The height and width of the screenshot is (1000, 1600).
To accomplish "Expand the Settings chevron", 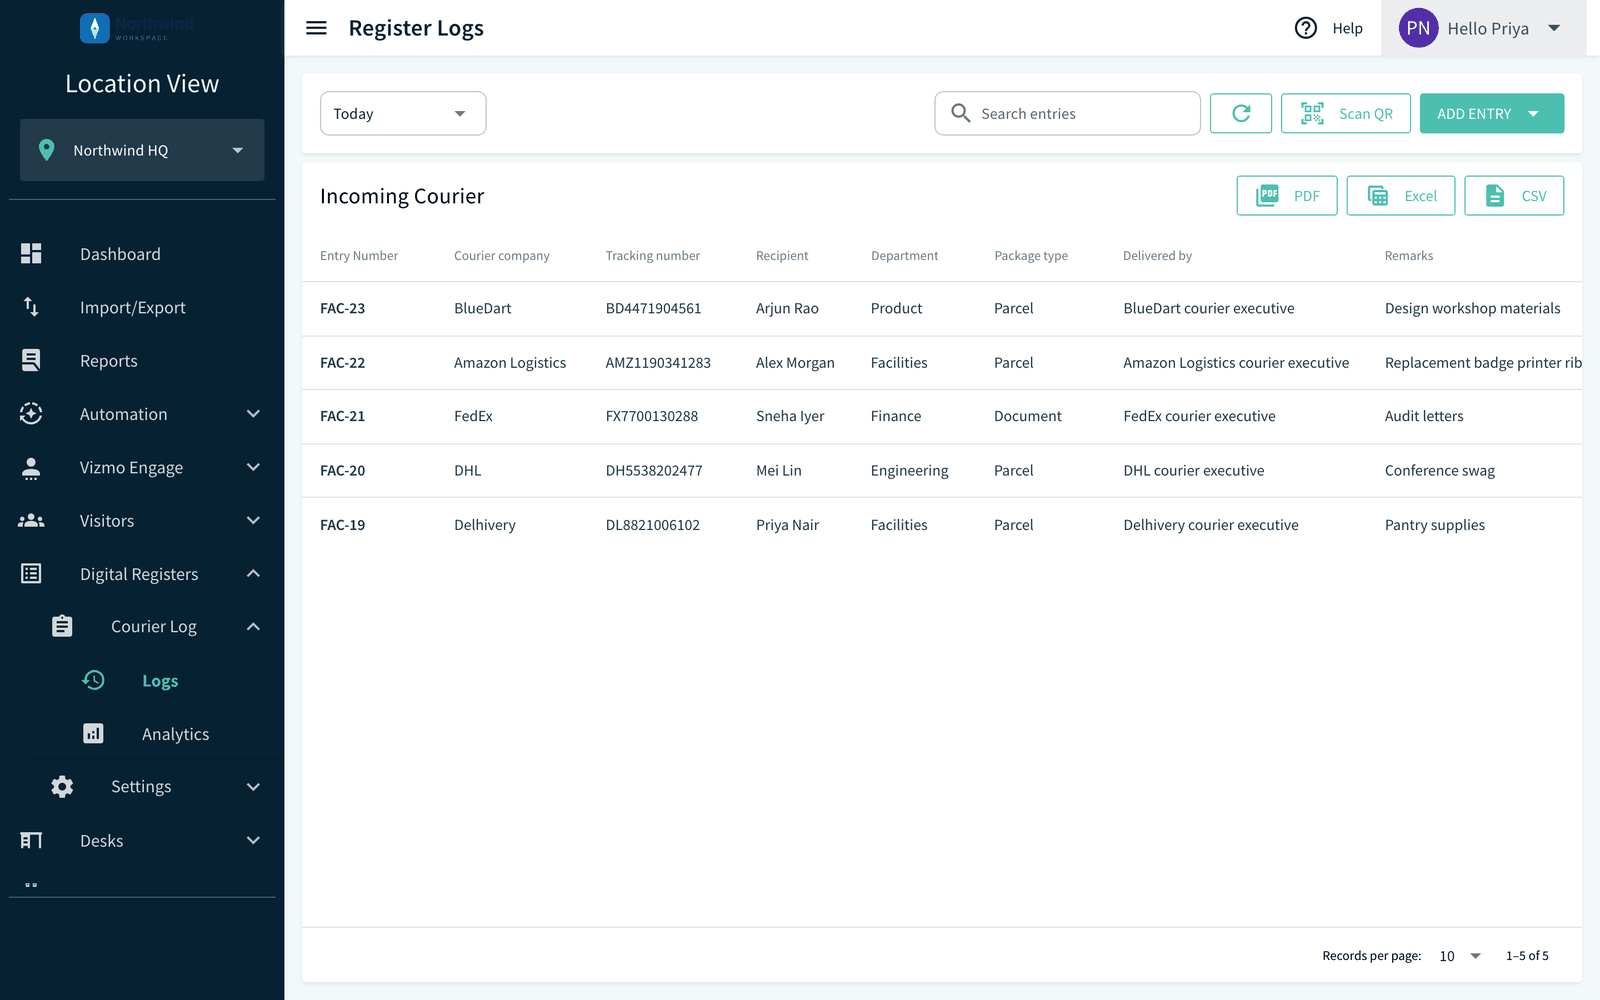I will (253, 787).
